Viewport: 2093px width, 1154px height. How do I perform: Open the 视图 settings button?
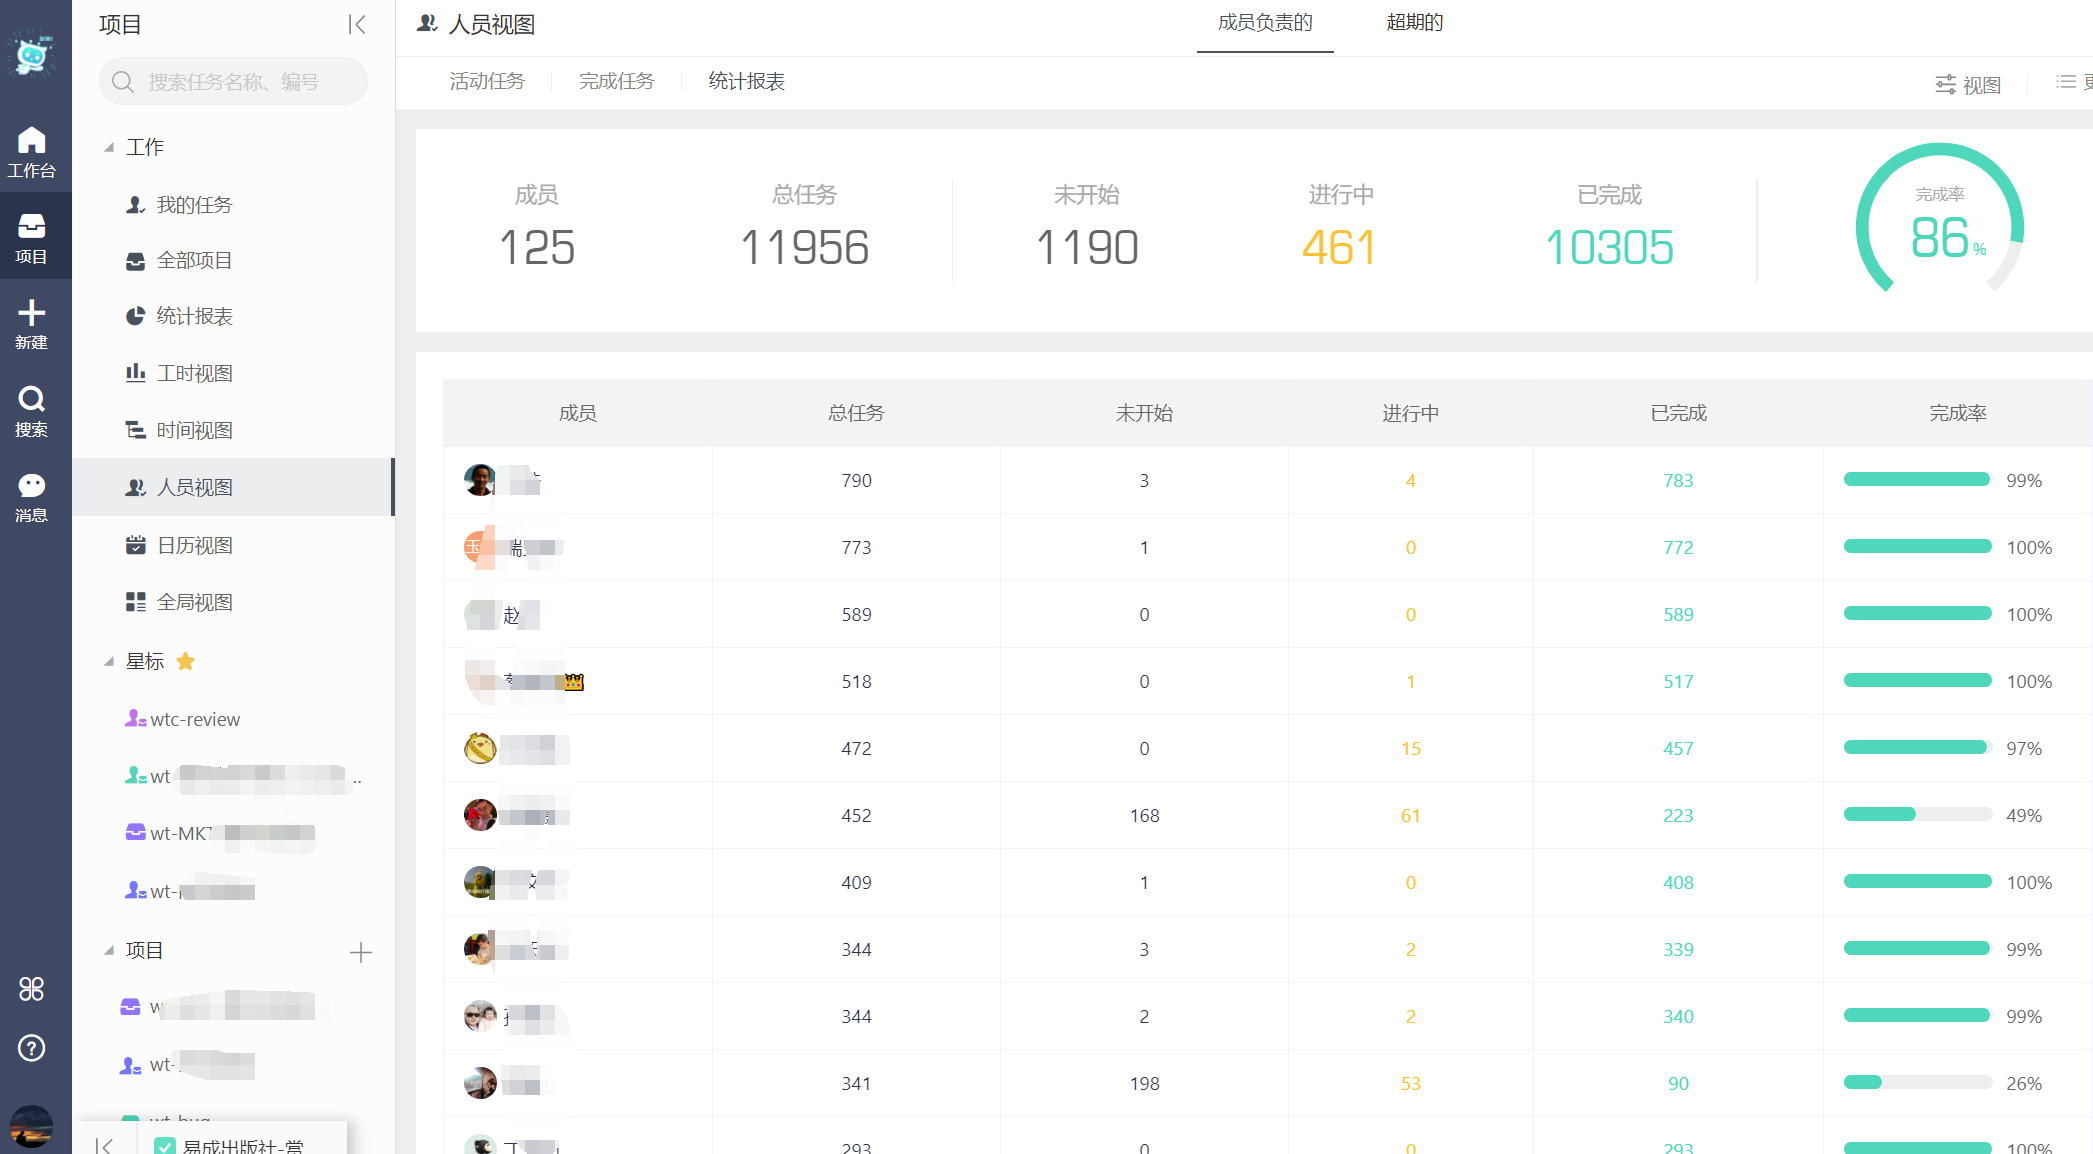(1967, 85)
